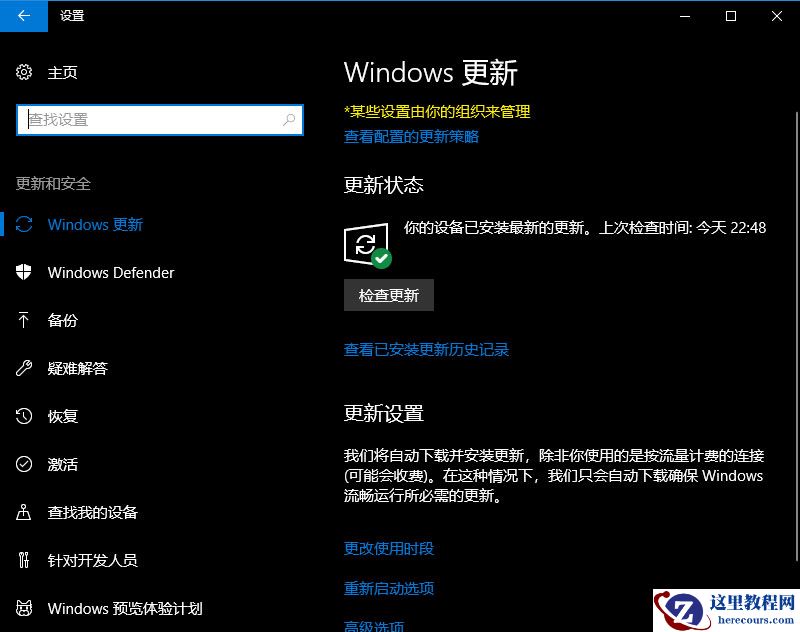Switch to the Windows Defender section
The image size is (800, 632).
pyautogui.click(x=110, y=273)
